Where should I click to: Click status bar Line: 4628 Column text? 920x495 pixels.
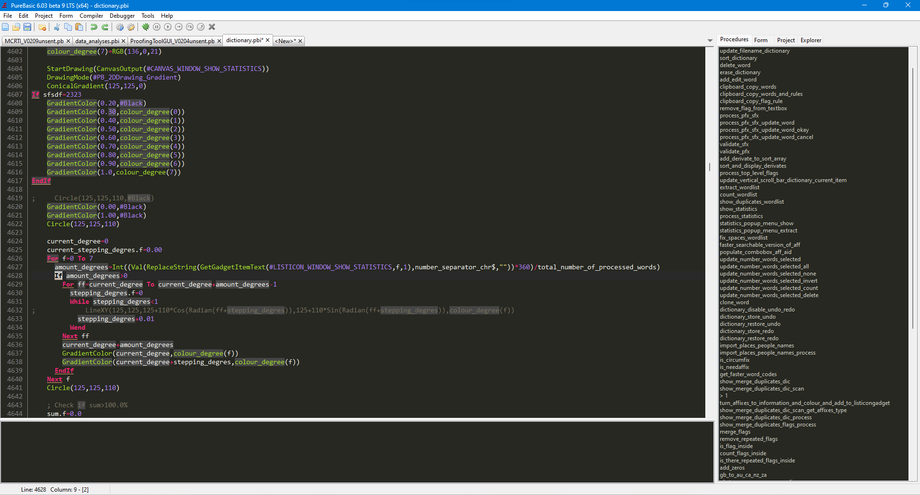coord(55,489)
